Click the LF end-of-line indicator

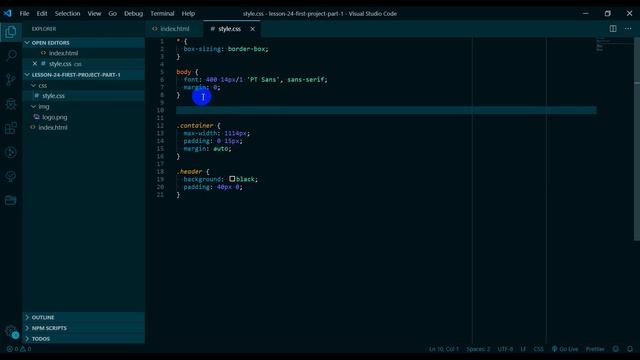click(523, 349)
